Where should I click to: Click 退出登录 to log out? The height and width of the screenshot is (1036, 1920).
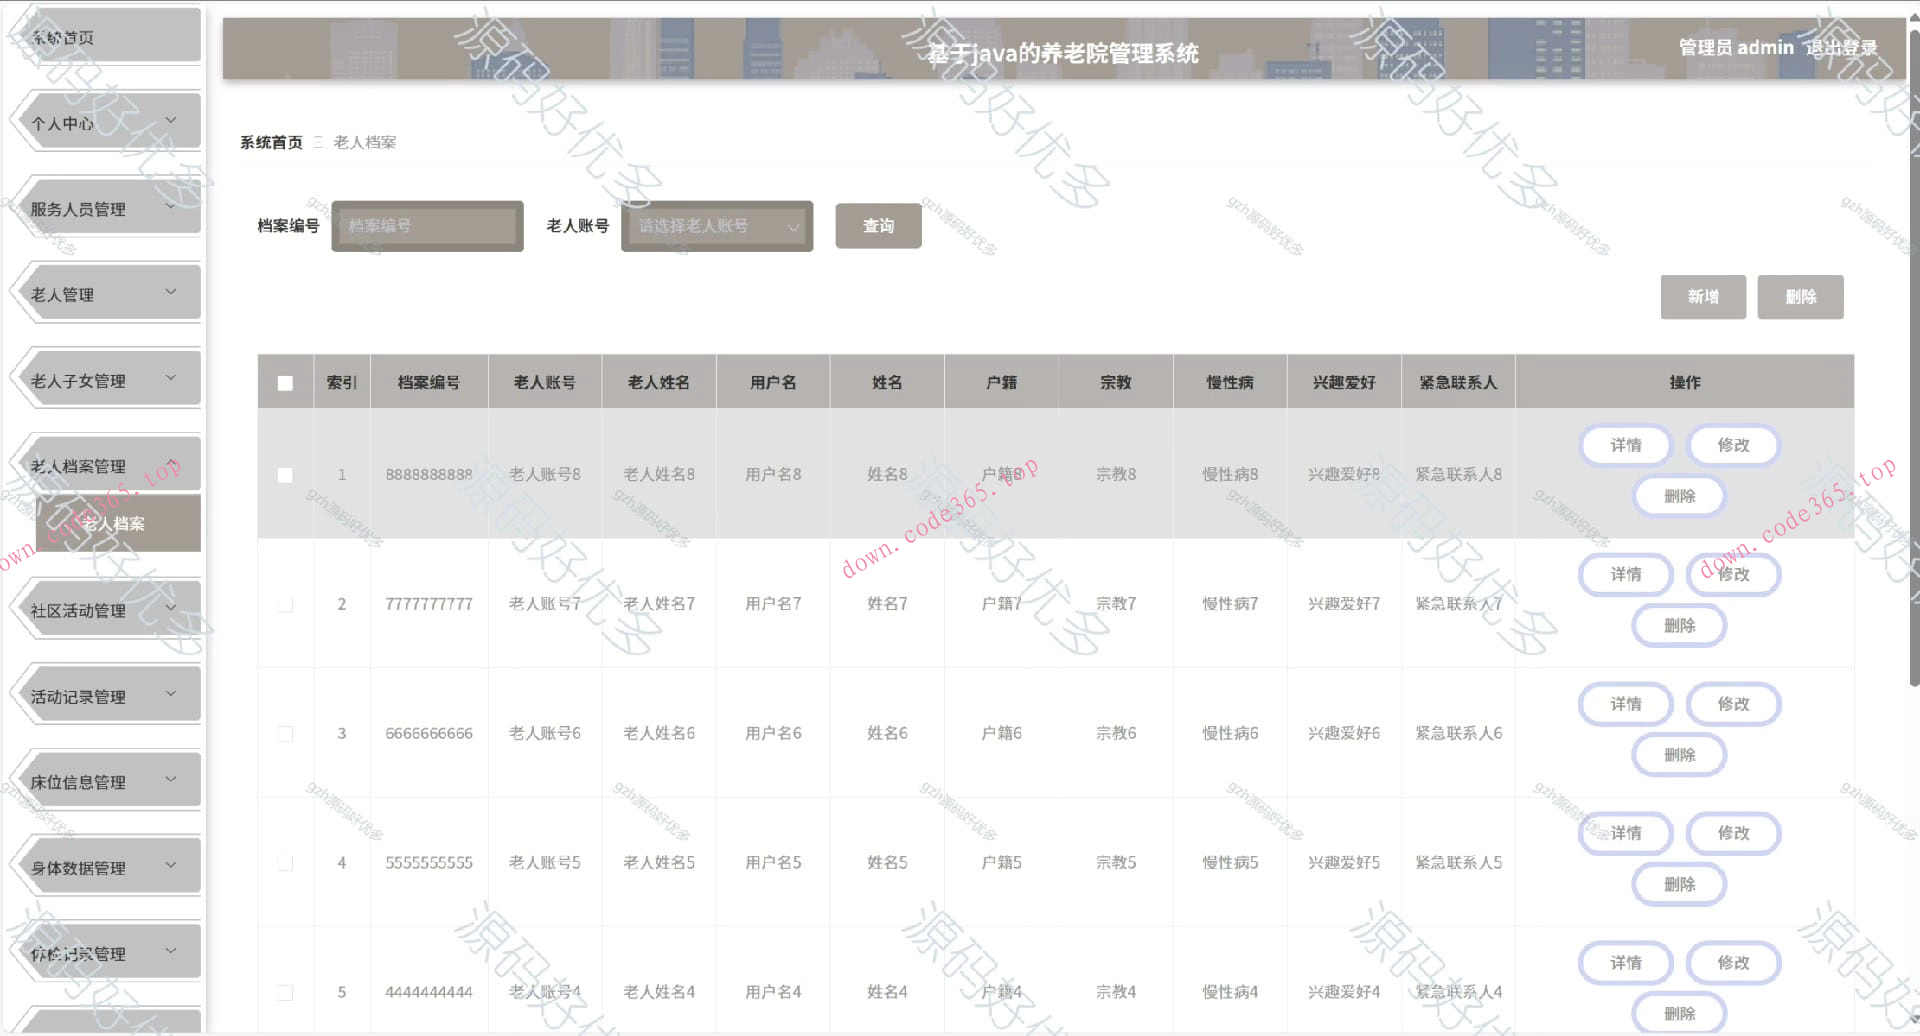[x=1845, y=47]
